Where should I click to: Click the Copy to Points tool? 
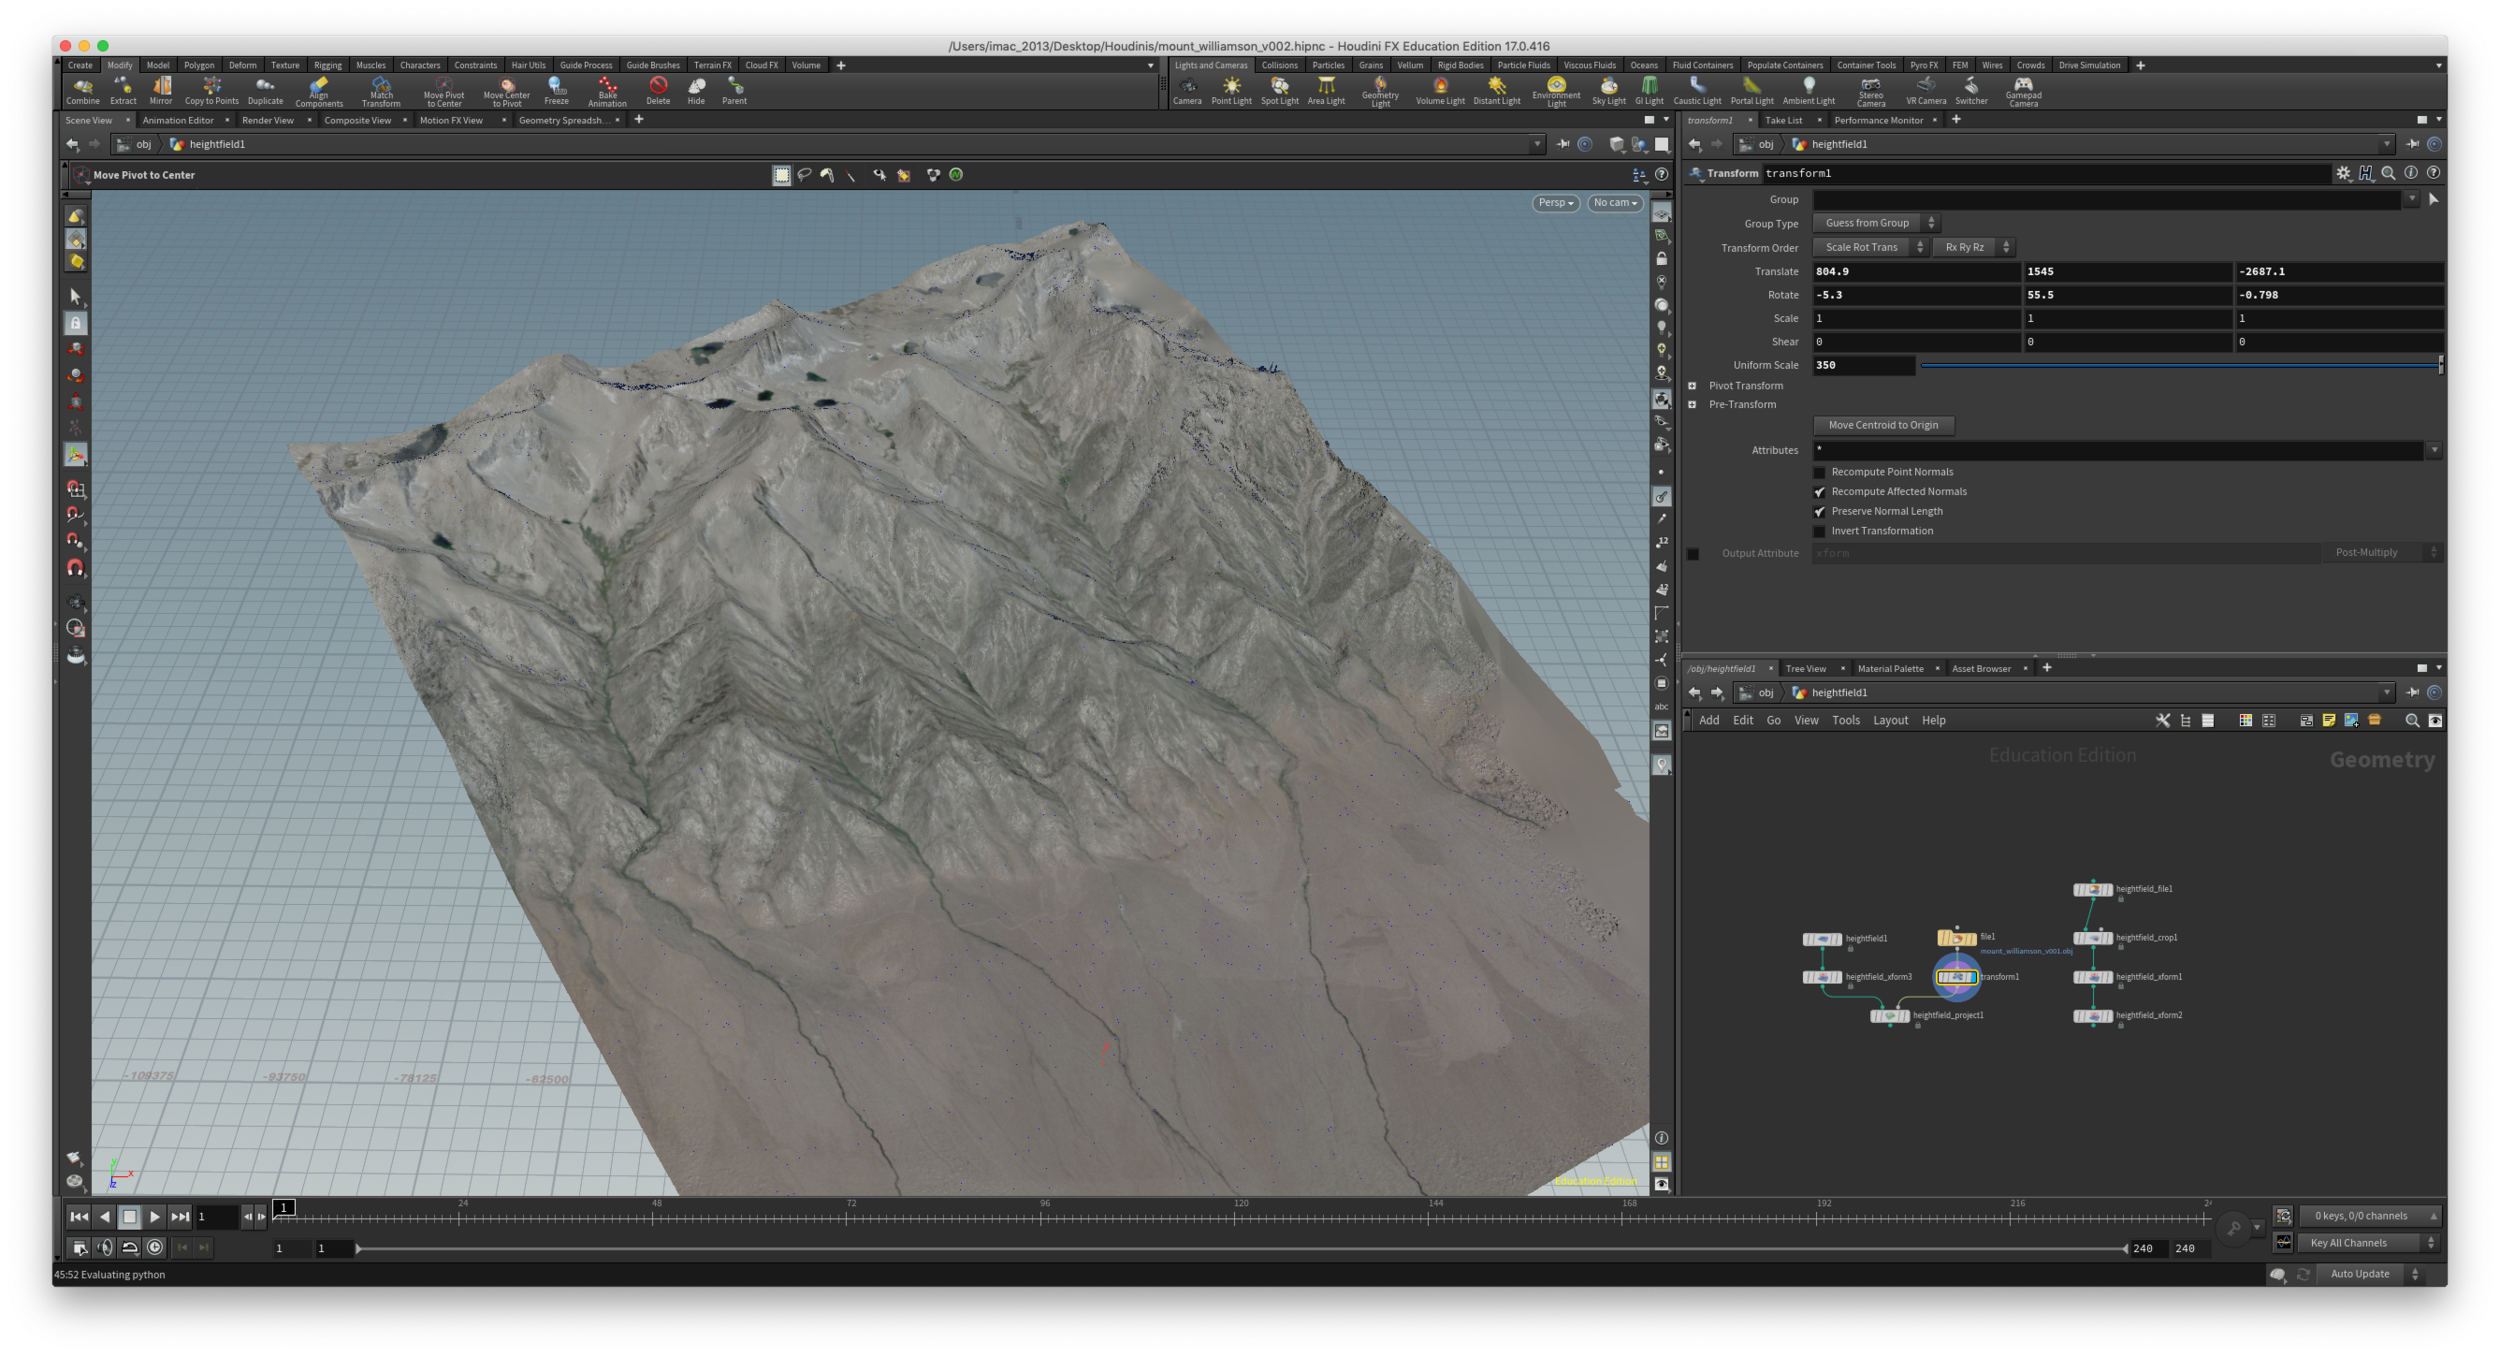[x=211, y=91]
